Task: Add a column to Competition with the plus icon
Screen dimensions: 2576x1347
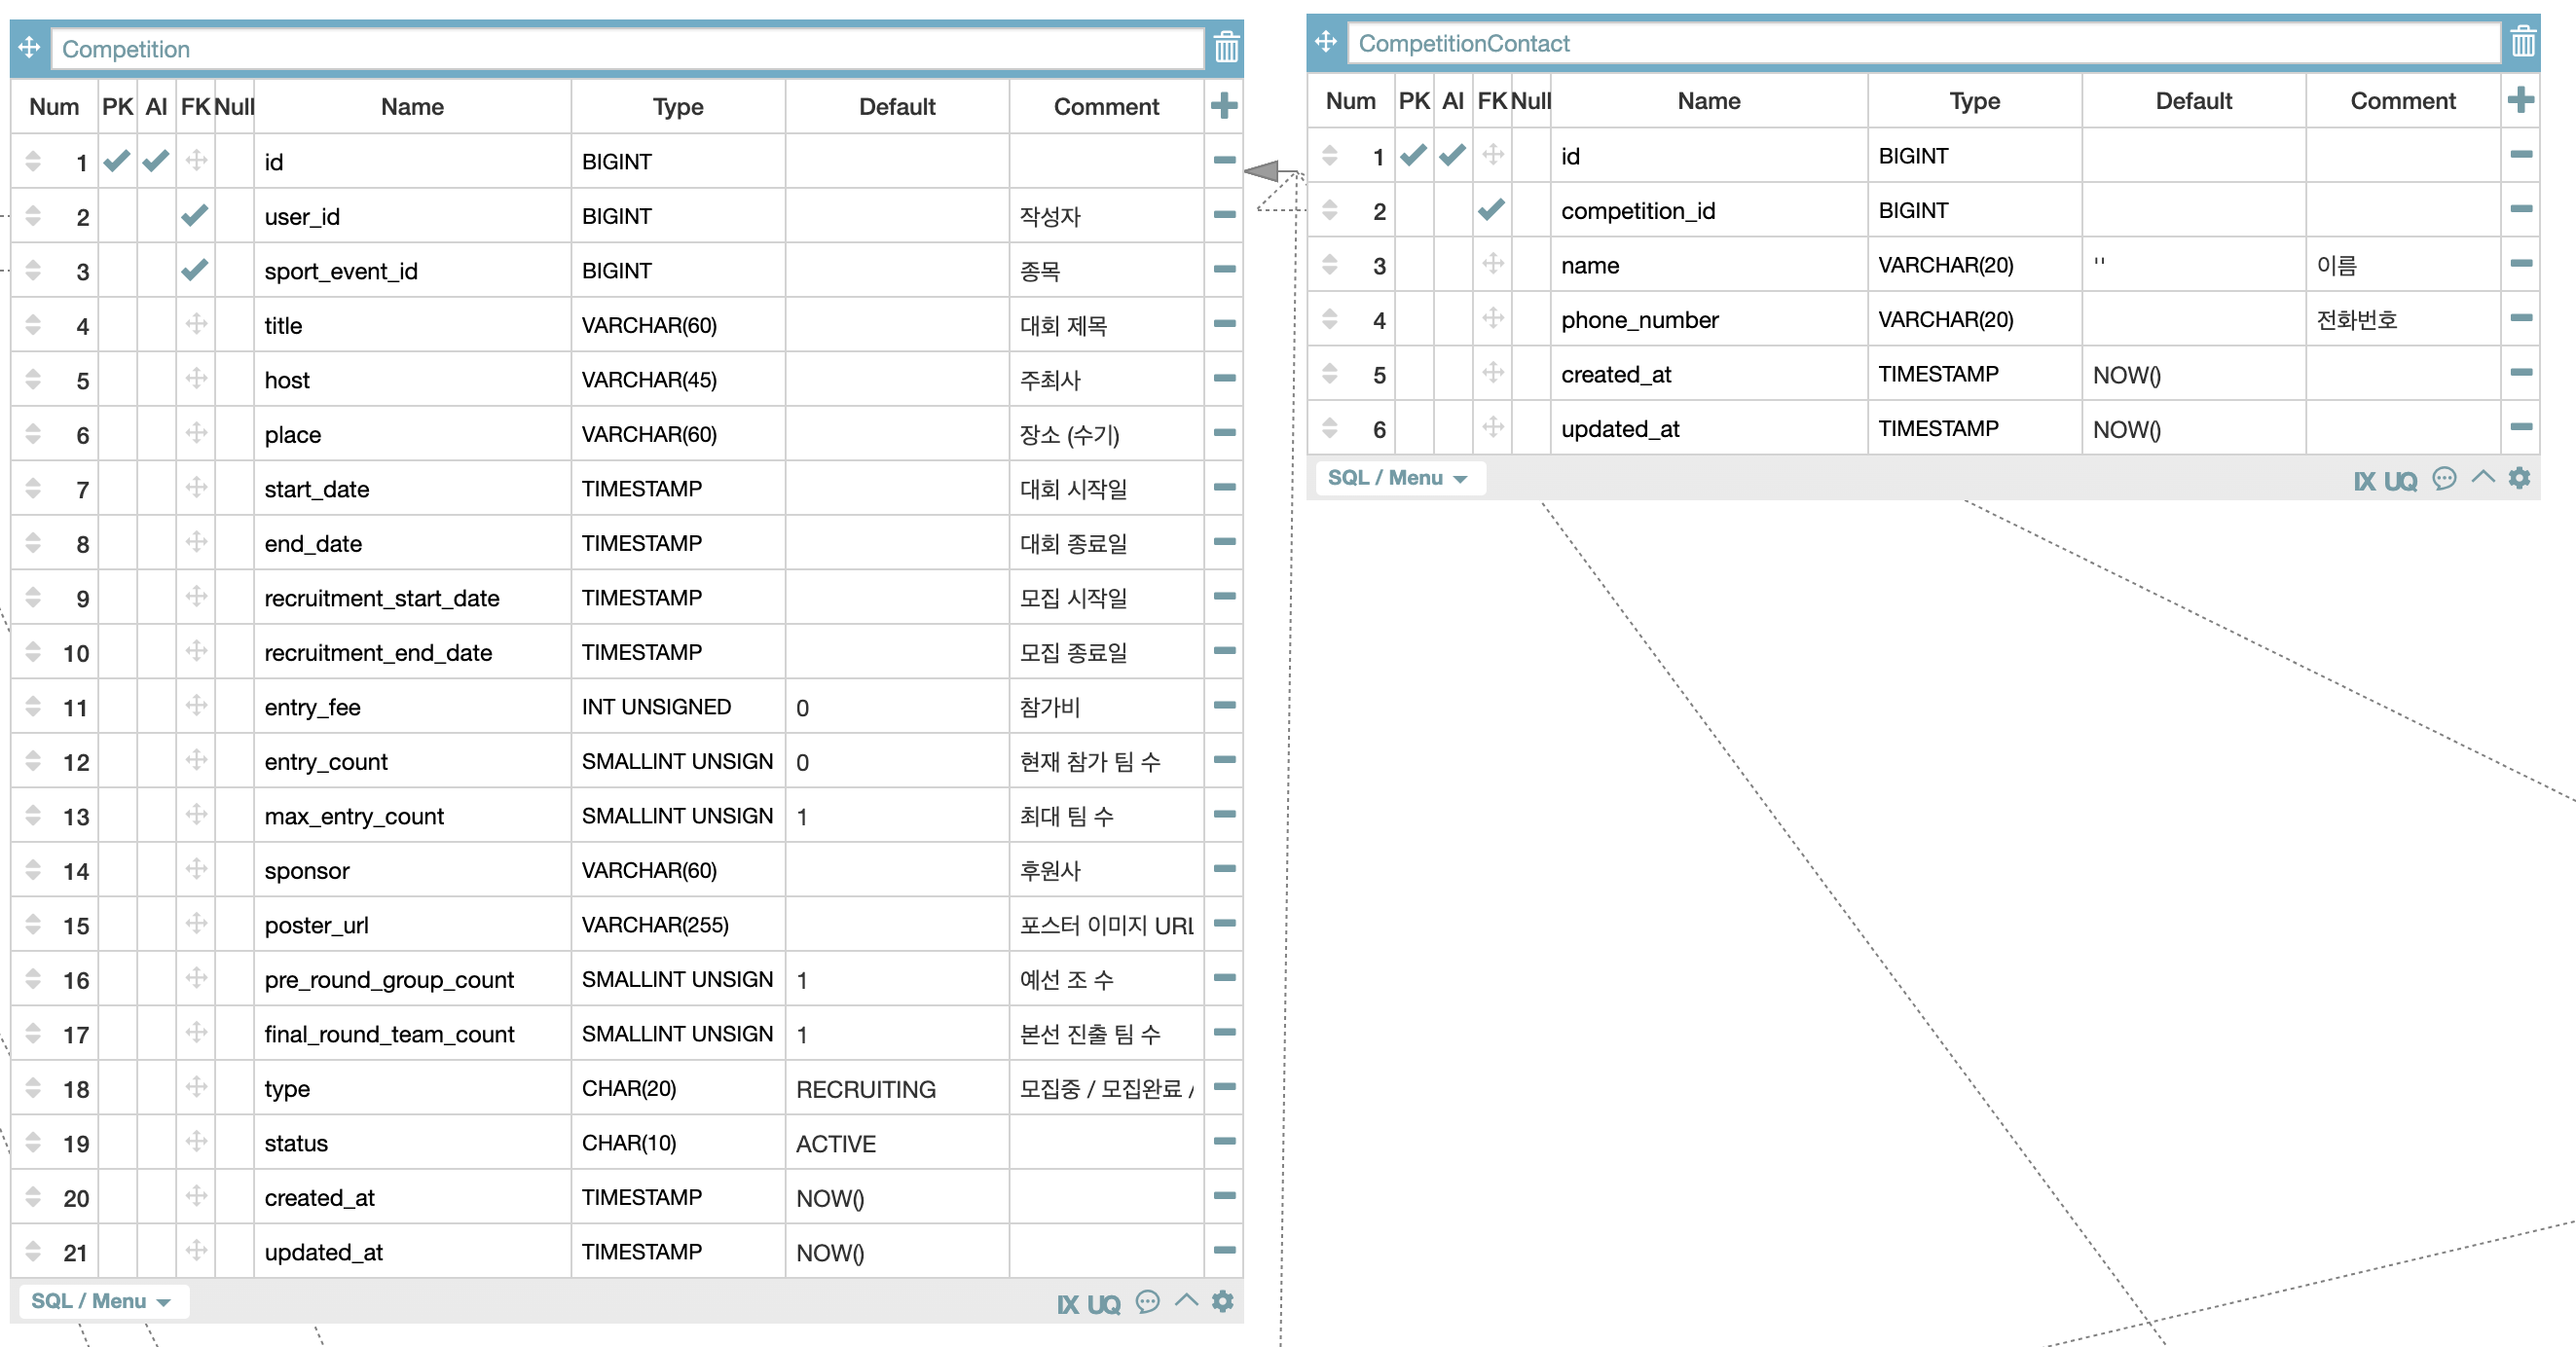Action: [x=1224, y=106]
